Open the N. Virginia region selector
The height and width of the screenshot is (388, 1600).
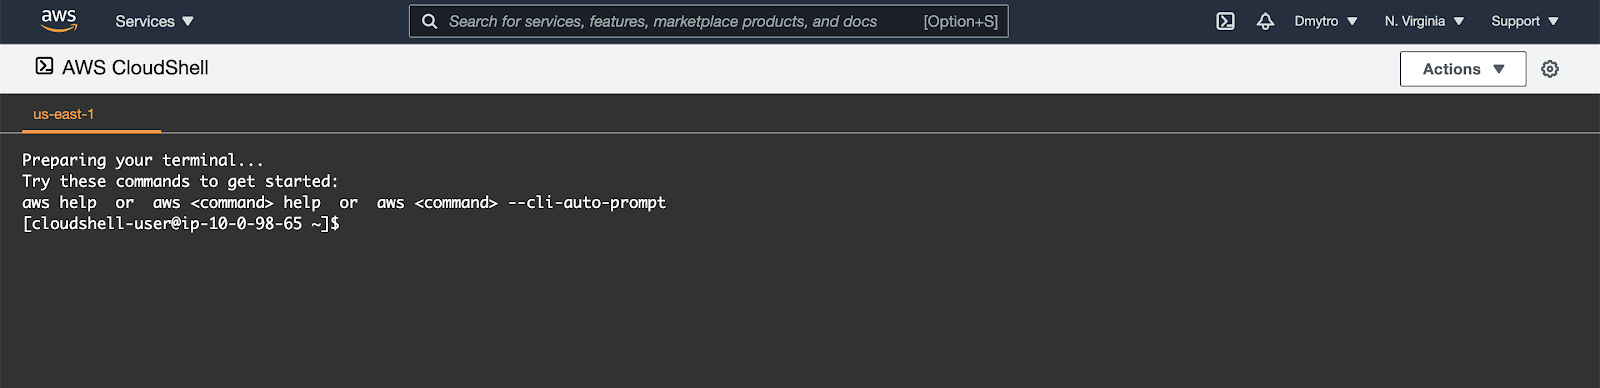coord(1424,21)
